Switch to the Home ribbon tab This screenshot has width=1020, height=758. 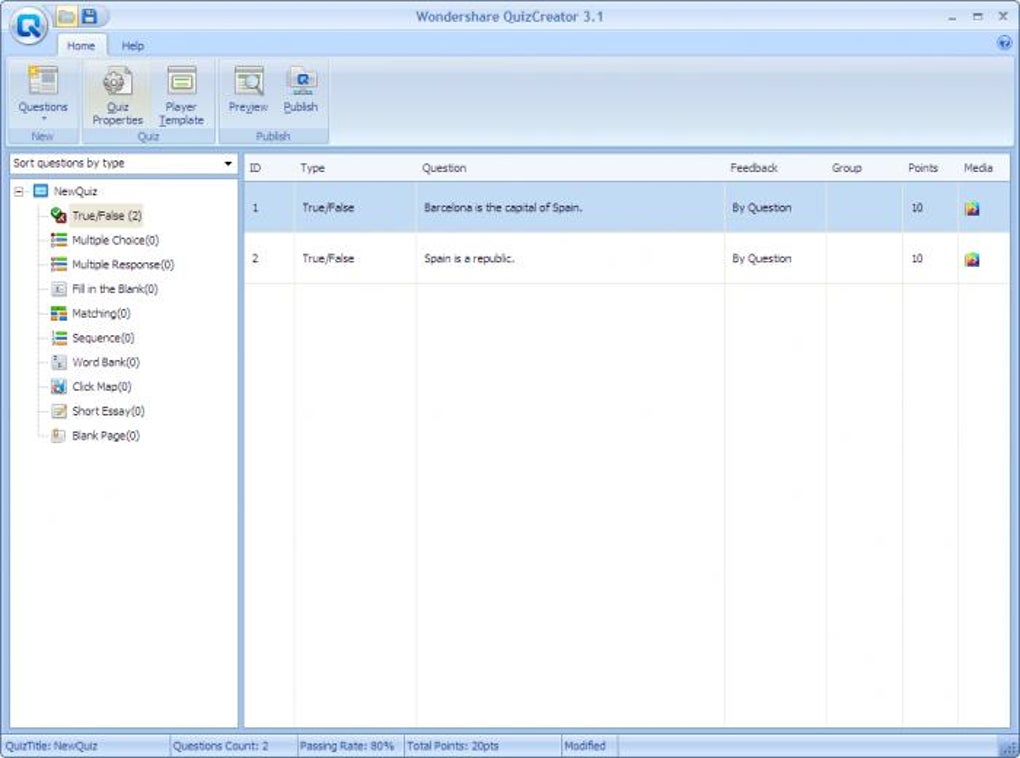[81, 46]
